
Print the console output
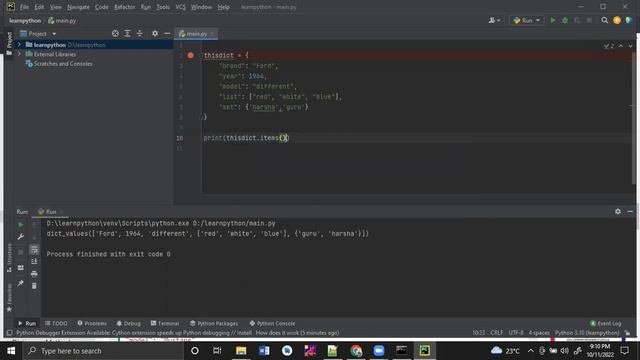click(x=34, y=273)
